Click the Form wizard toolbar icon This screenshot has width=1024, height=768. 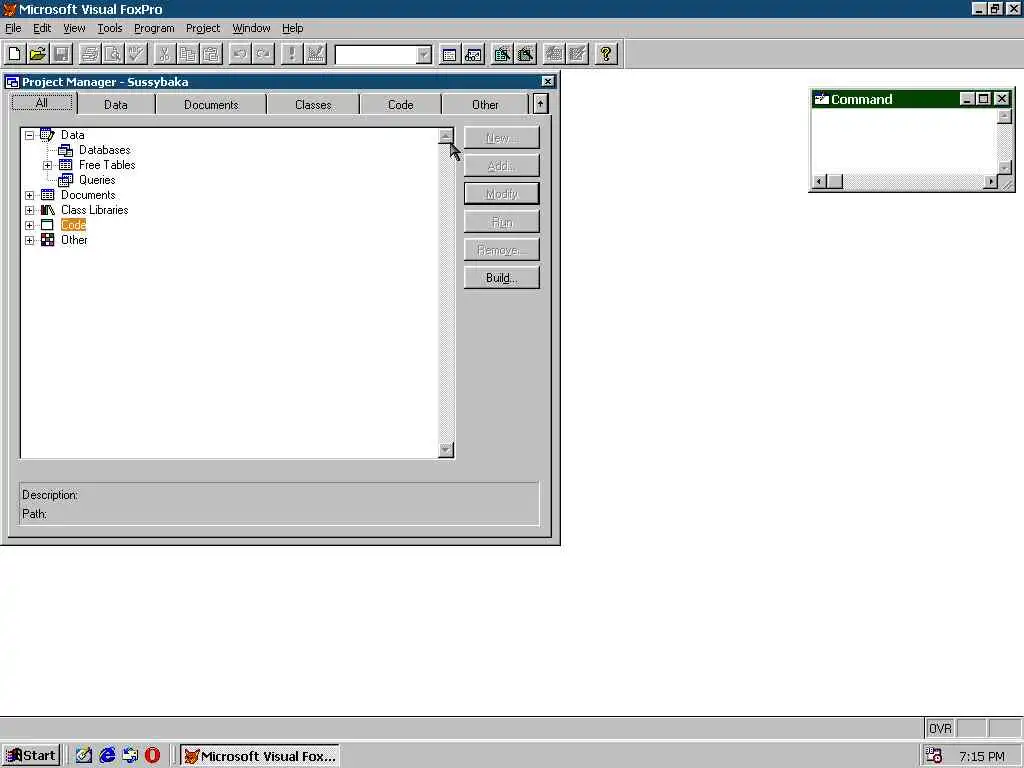click(x=502, y=54)
